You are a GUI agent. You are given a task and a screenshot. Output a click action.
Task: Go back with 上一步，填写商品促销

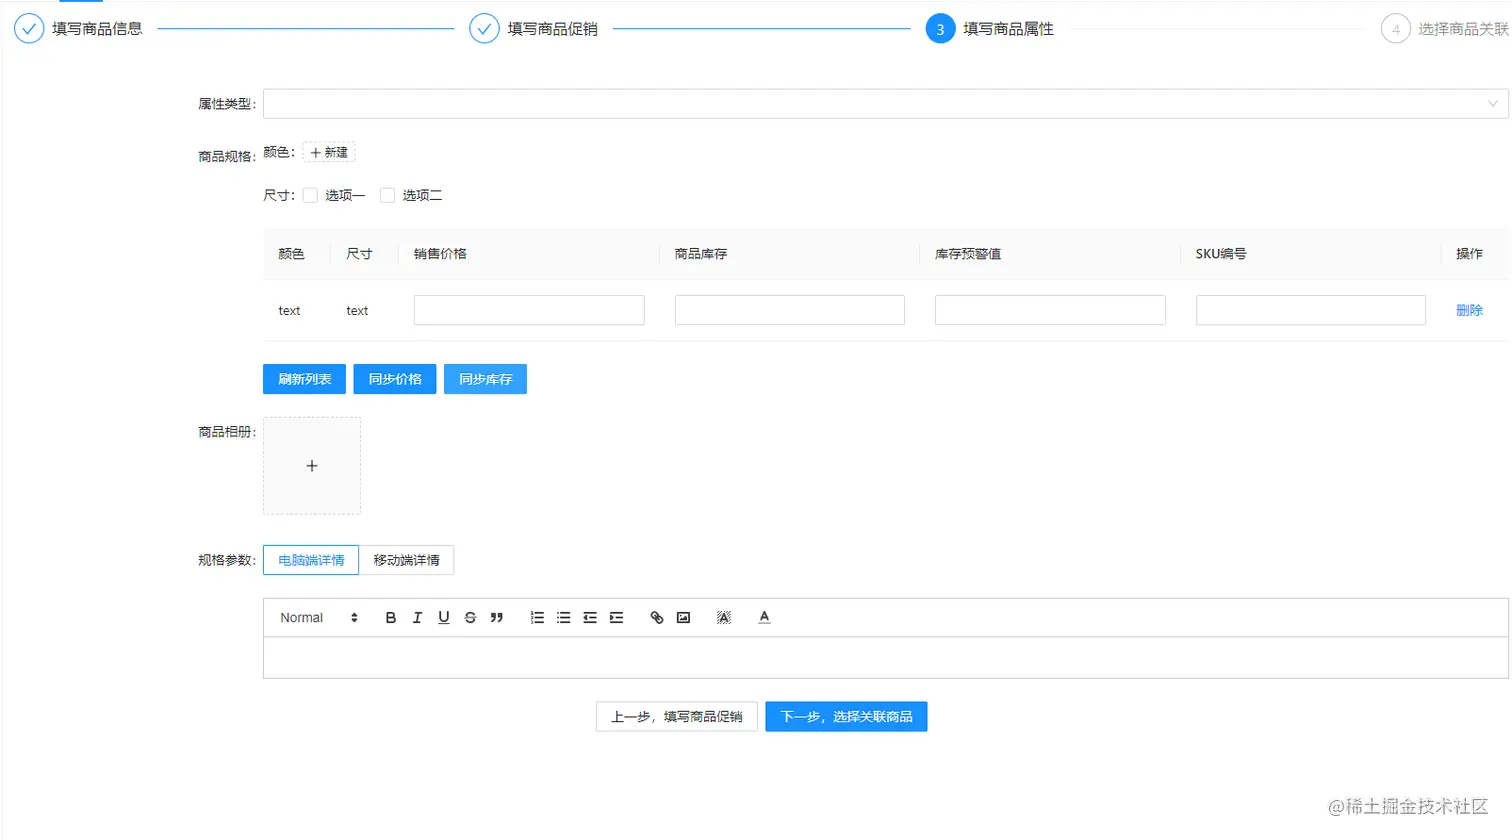pyautogui.click(x=677, y=717)
